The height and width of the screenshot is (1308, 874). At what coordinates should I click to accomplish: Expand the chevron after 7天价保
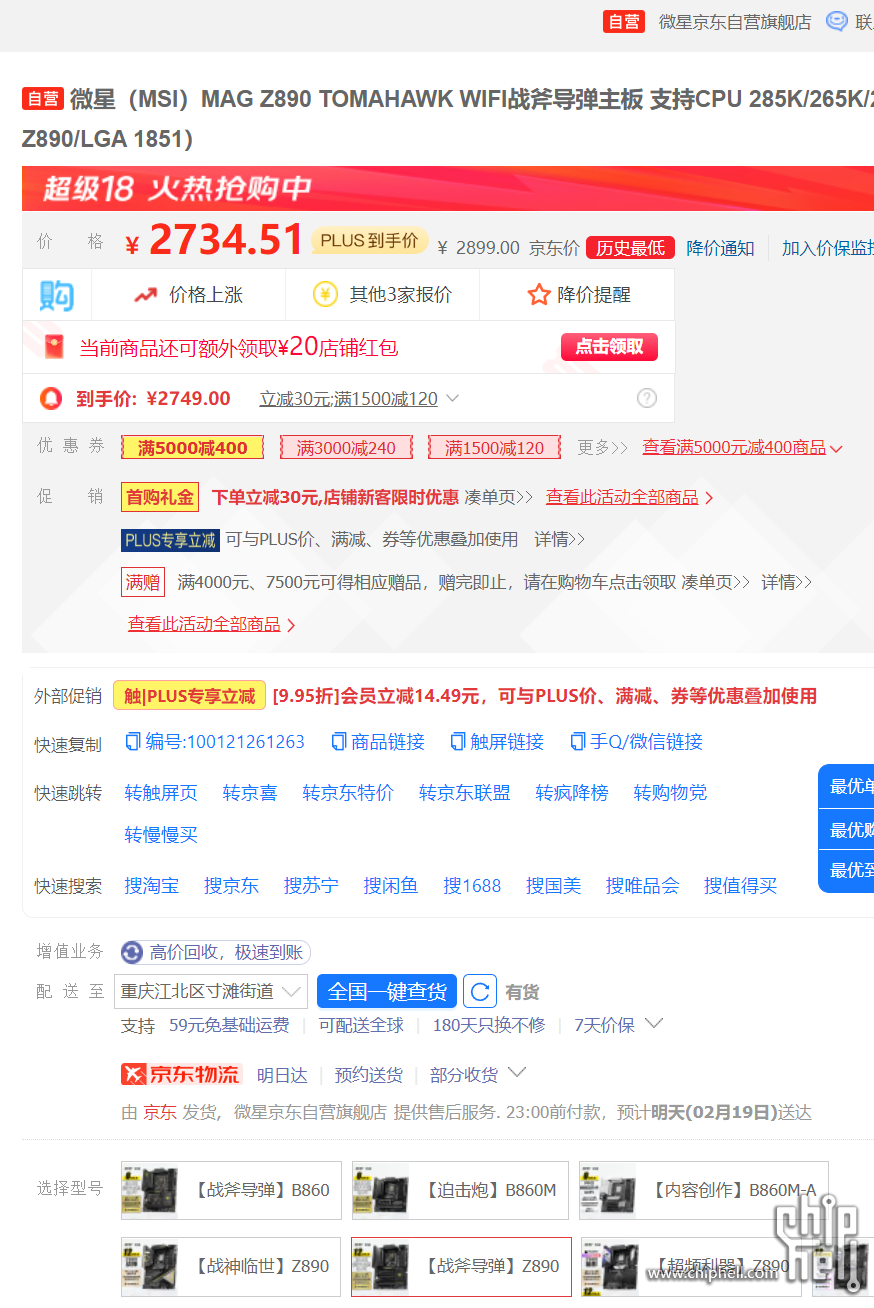[x=654, y=1024]
